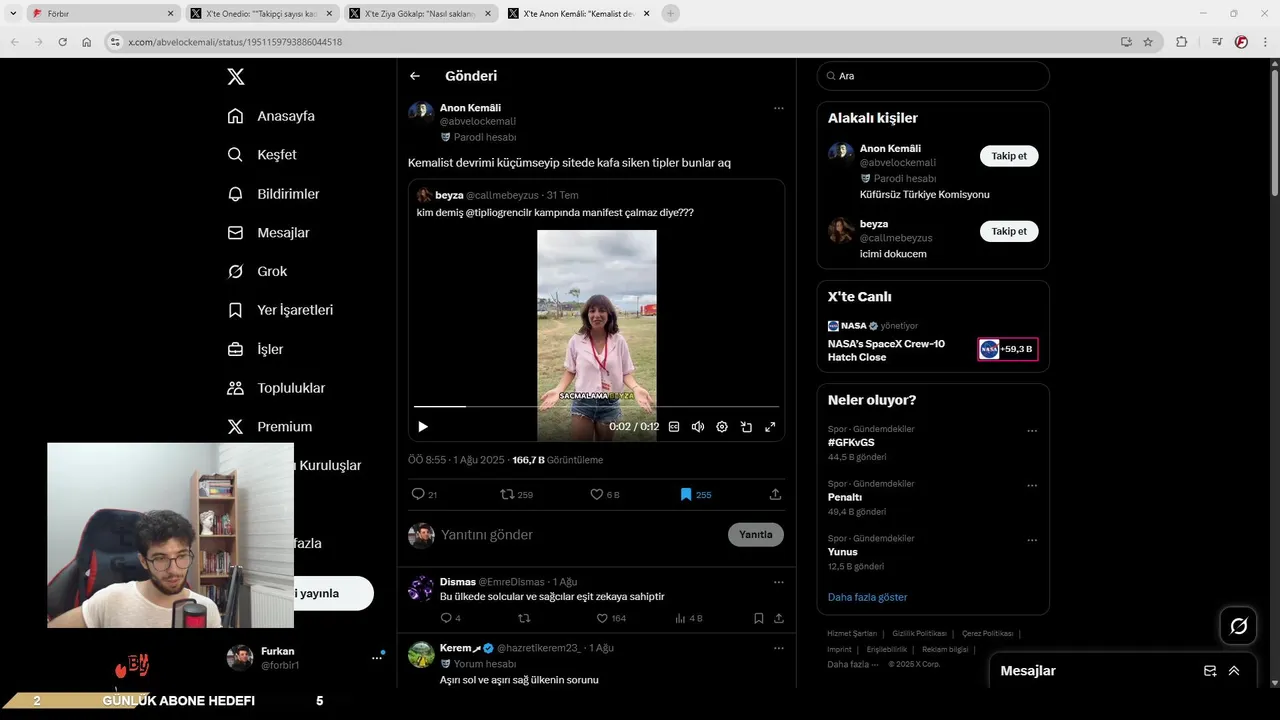Click the browser home button

pos(87,42)
